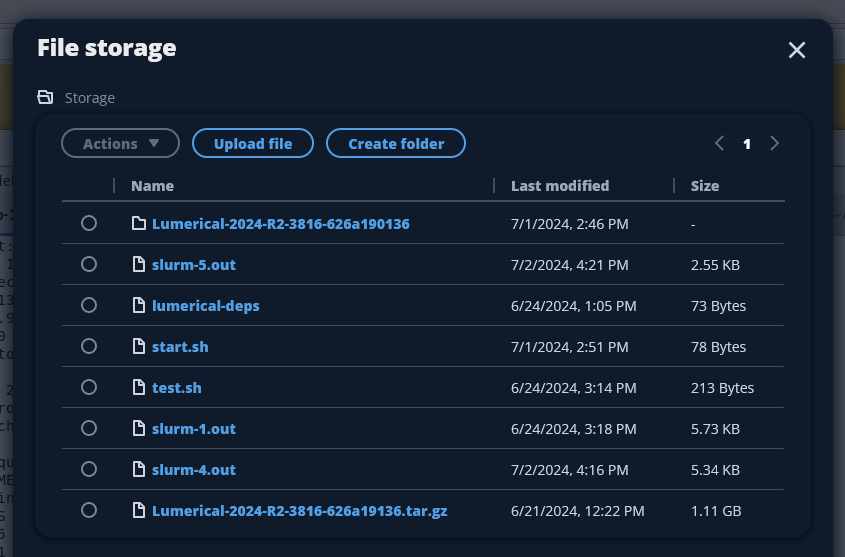Image resolution: width=845 pixels, height=557 pixels.
Task: Click the Storage breadcrumb folder icon
Action: point(45,97)
